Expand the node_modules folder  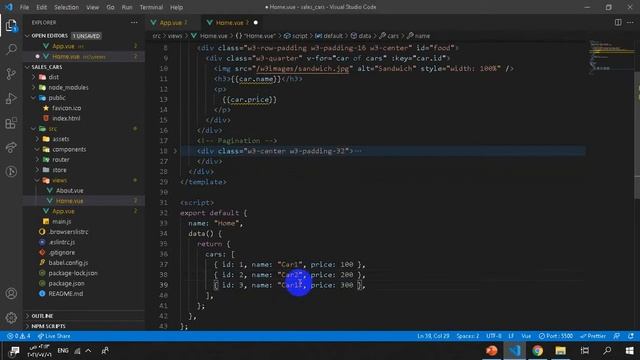point(68,87)
